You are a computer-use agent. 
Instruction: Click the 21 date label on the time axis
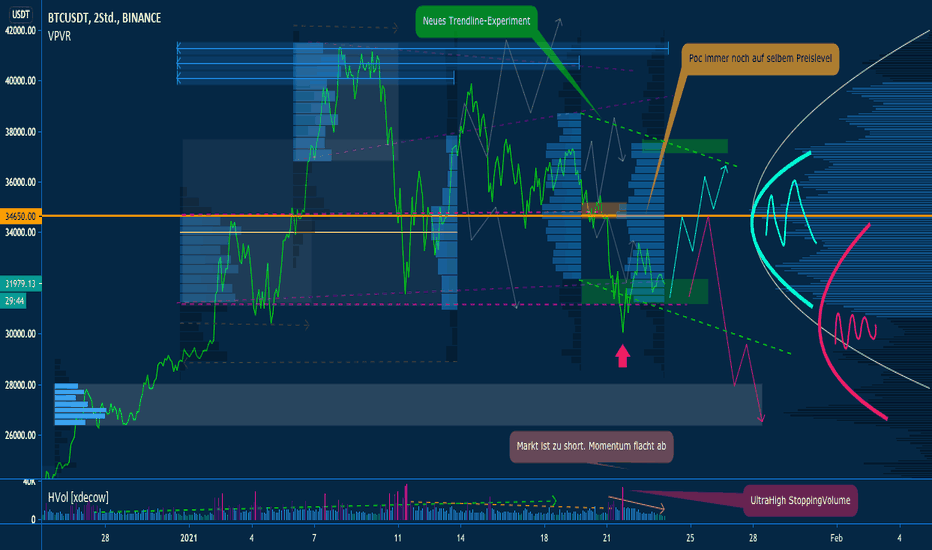click(607, 538)
